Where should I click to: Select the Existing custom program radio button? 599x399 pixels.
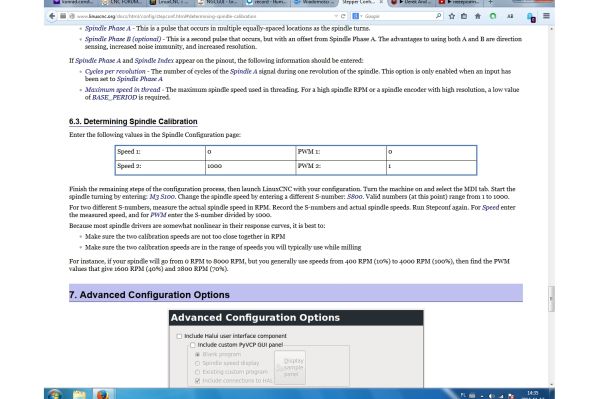198,372
